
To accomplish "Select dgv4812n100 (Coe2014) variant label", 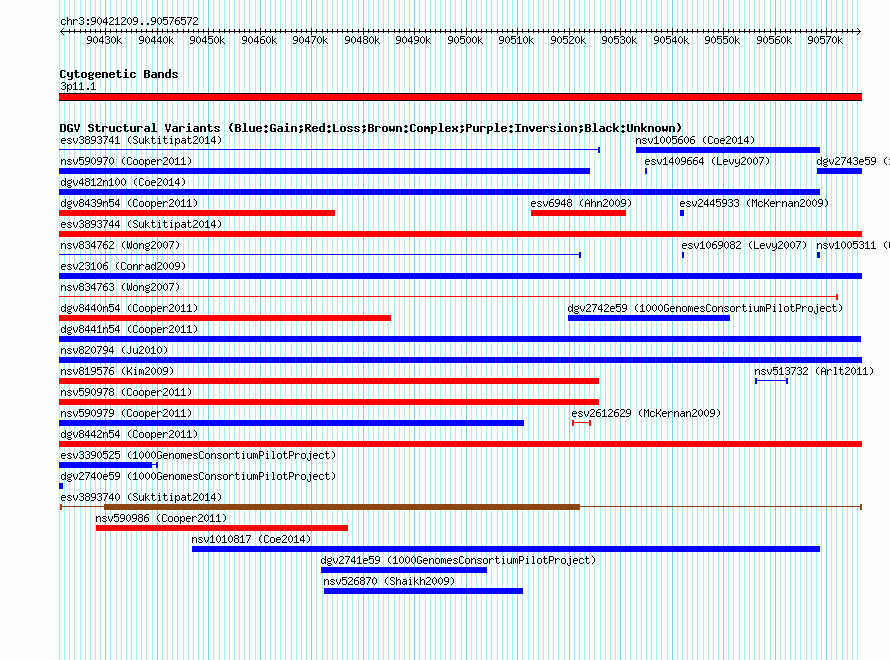I will coord(123,182).
